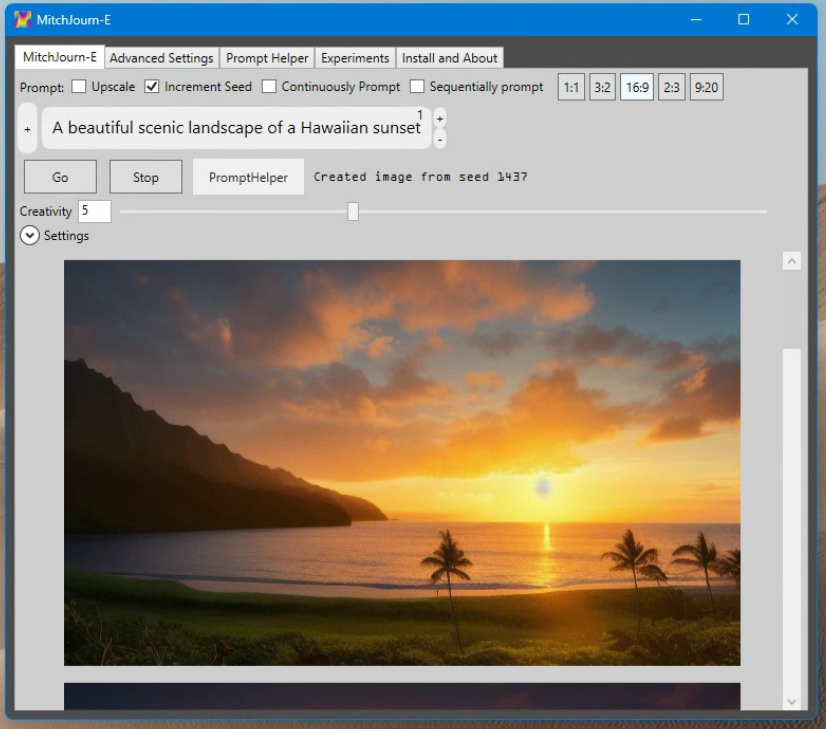Click the MitchJourn-E logo in the title bar
The height and width of the screenshot is (729, 826).
[x=22, y=19]
